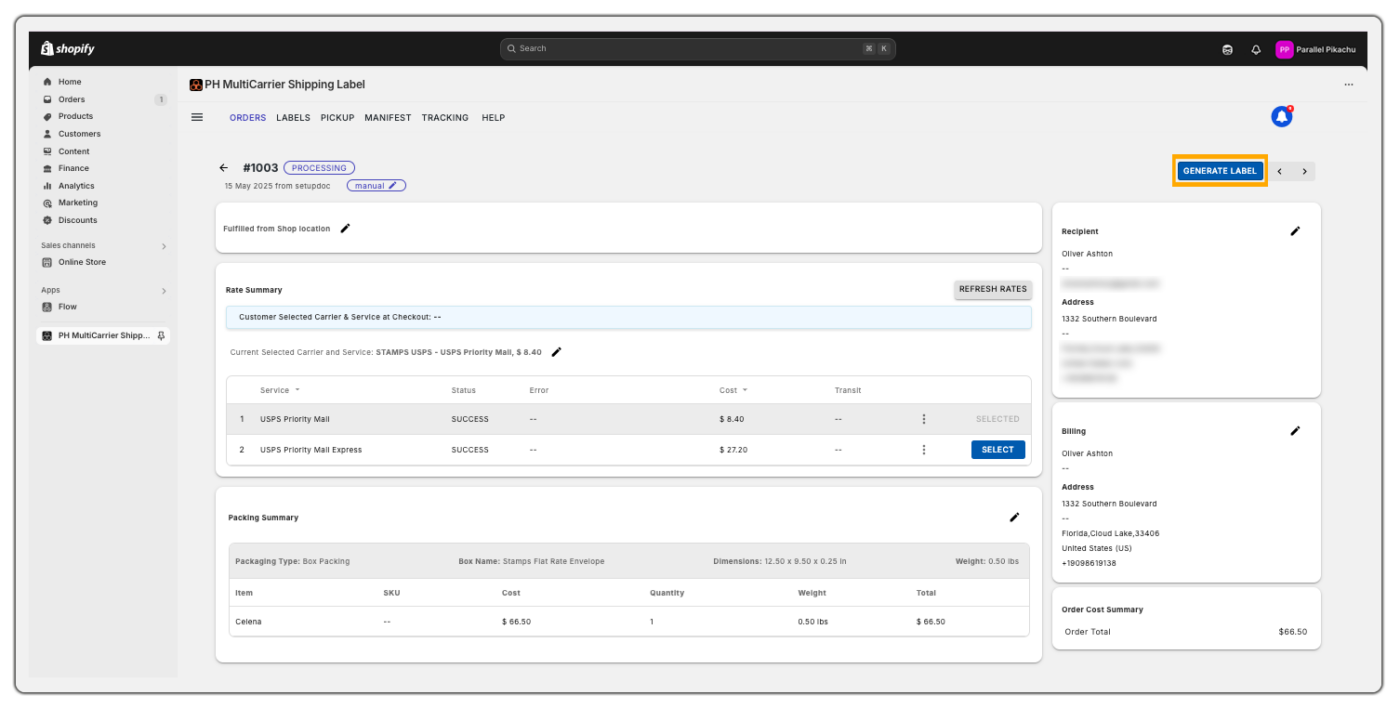Expand the Apps section
The image size is (1400, 708).
click(x=164, y=291)
